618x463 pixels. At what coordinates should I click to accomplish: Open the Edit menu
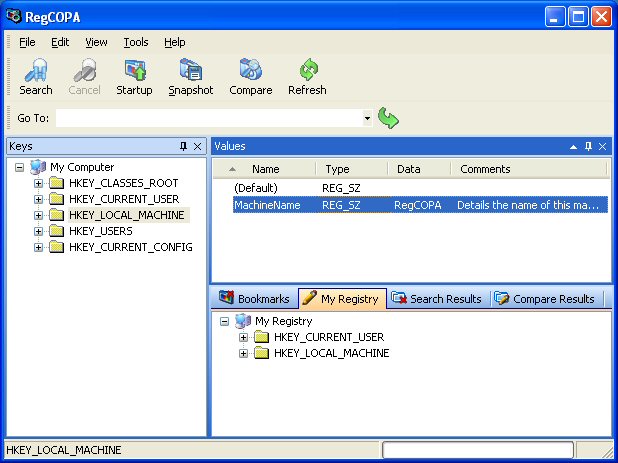[x=60, y=42]
